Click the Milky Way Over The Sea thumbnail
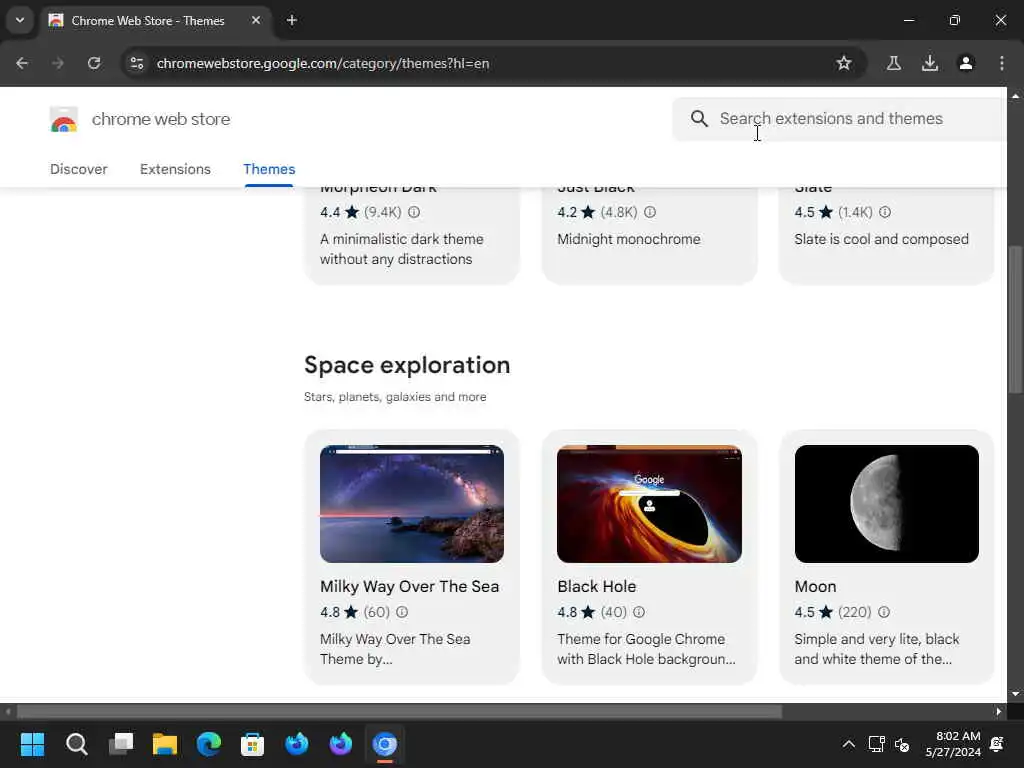 [412, 504]
